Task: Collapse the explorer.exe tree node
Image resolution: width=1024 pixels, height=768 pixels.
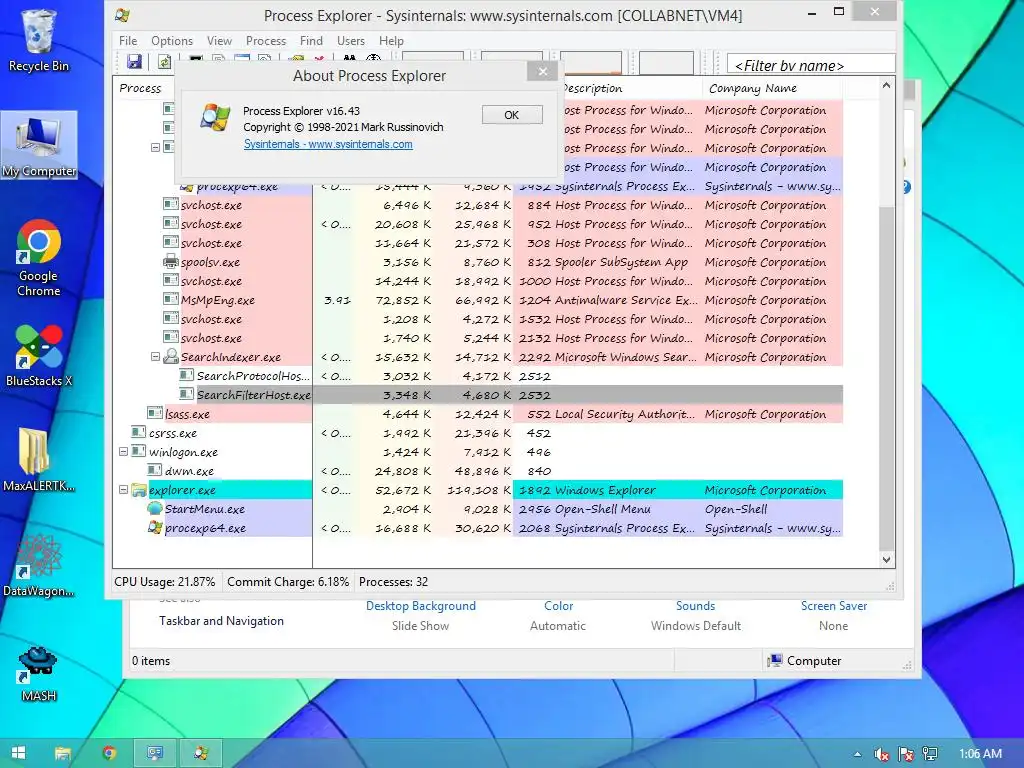Action: click(x=123, y=489)
